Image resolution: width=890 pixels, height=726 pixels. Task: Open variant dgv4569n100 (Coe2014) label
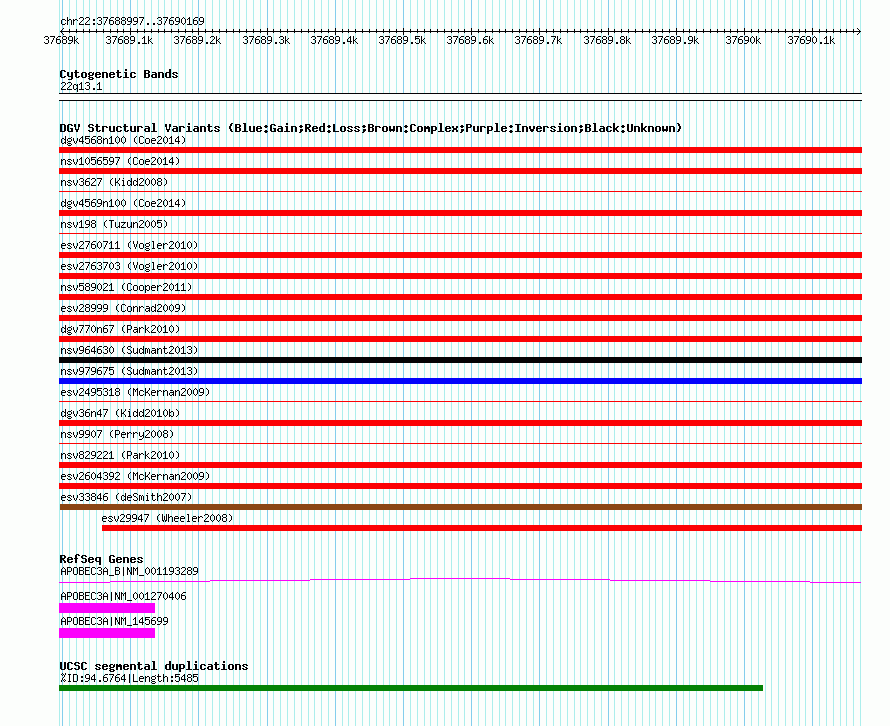click(123, 203)
